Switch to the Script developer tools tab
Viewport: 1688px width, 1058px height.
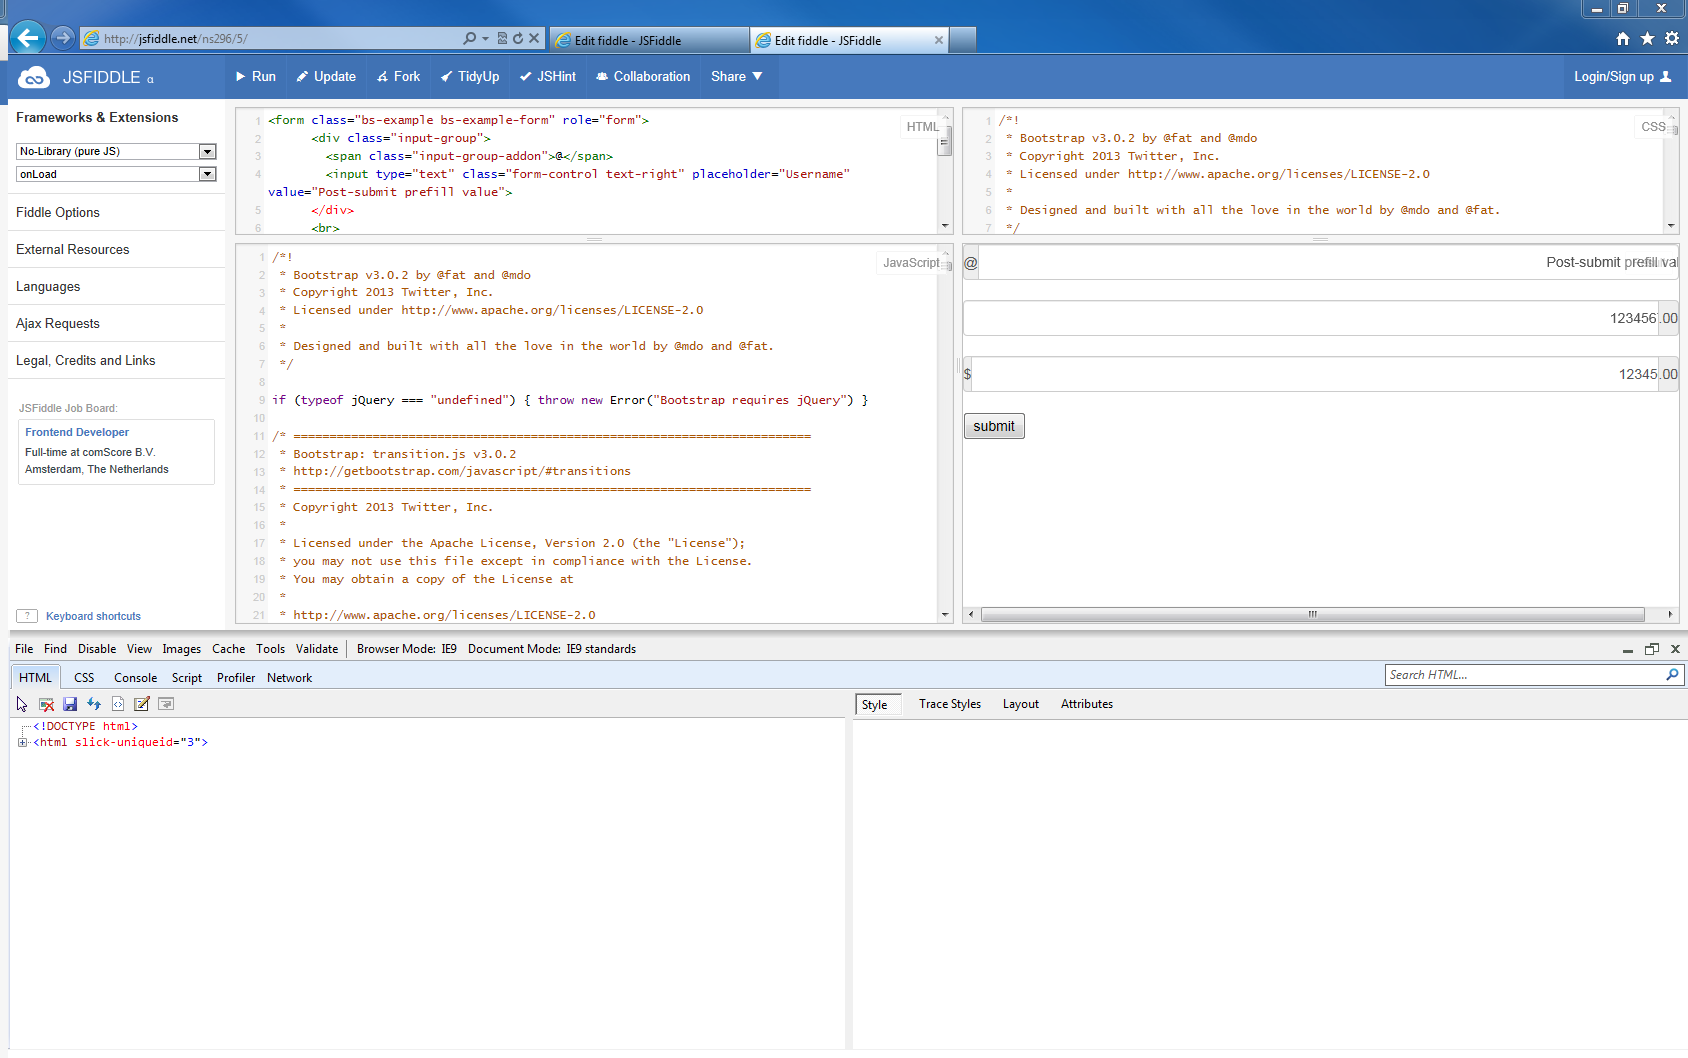(187, 678)
